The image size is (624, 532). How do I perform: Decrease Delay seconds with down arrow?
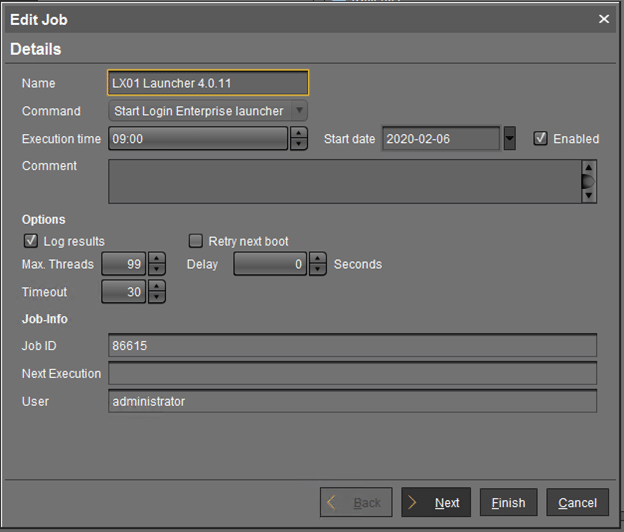pyautogui.click(x=318, y=269)
